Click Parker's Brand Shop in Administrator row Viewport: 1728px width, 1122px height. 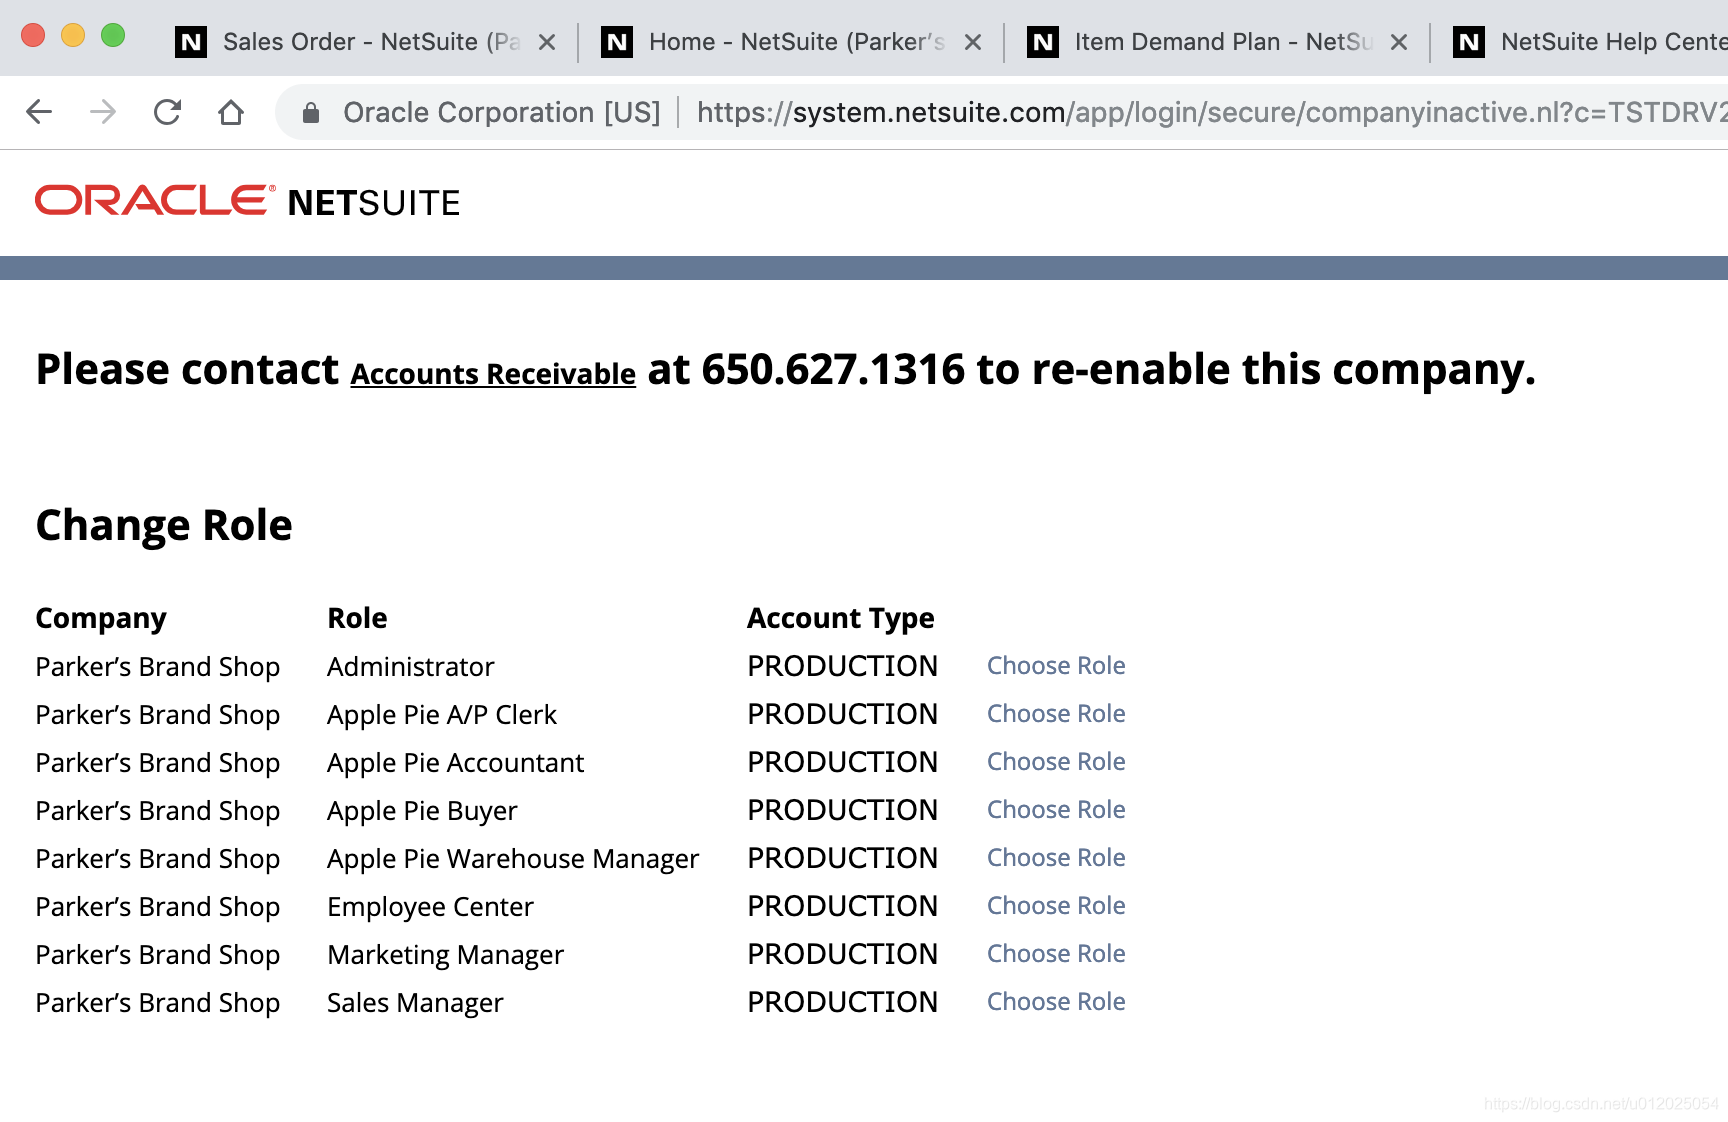158,667
